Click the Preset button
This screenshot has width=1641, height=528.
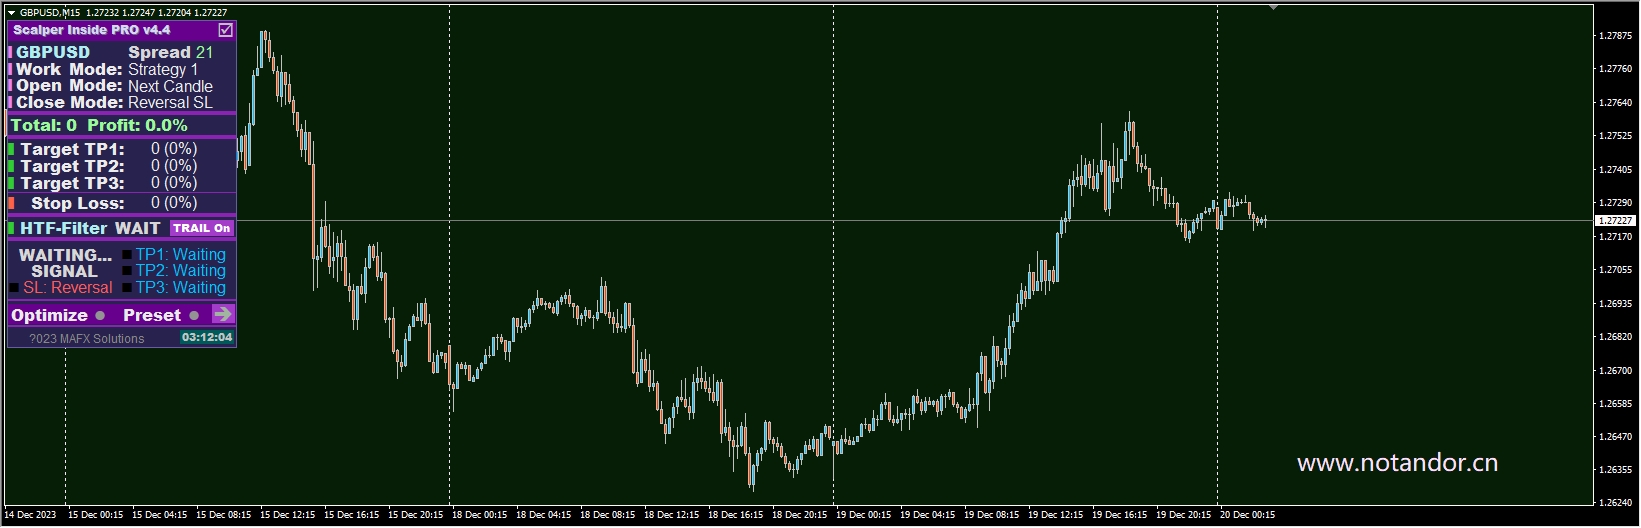pyautogui.click(x=152, y=315)
